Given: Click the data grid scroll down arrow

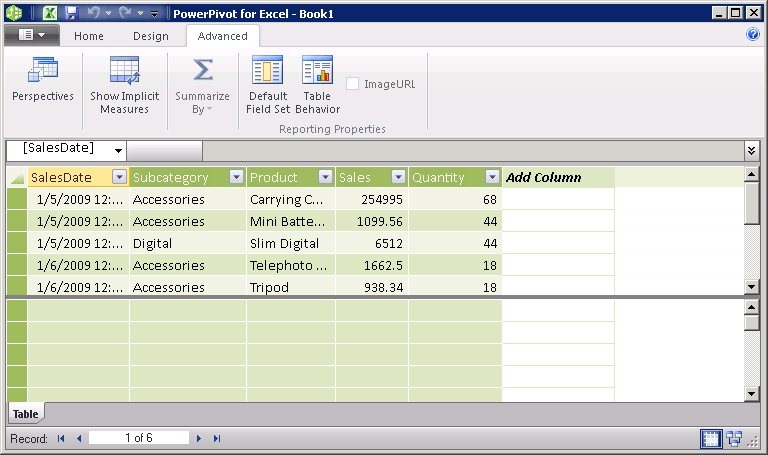Looking at the screenshot, I should [751, 287].
